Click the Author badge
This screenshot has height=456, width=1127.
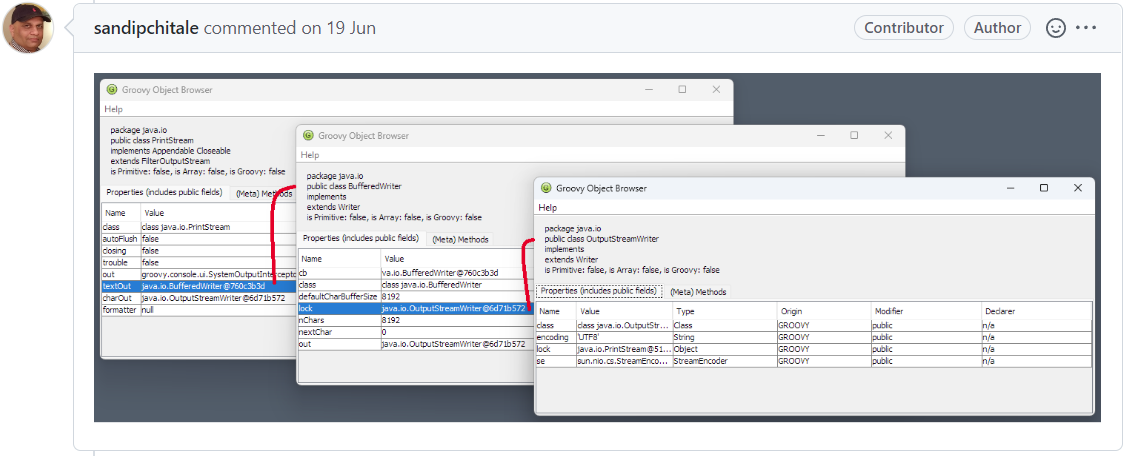[x=997, y=28]
